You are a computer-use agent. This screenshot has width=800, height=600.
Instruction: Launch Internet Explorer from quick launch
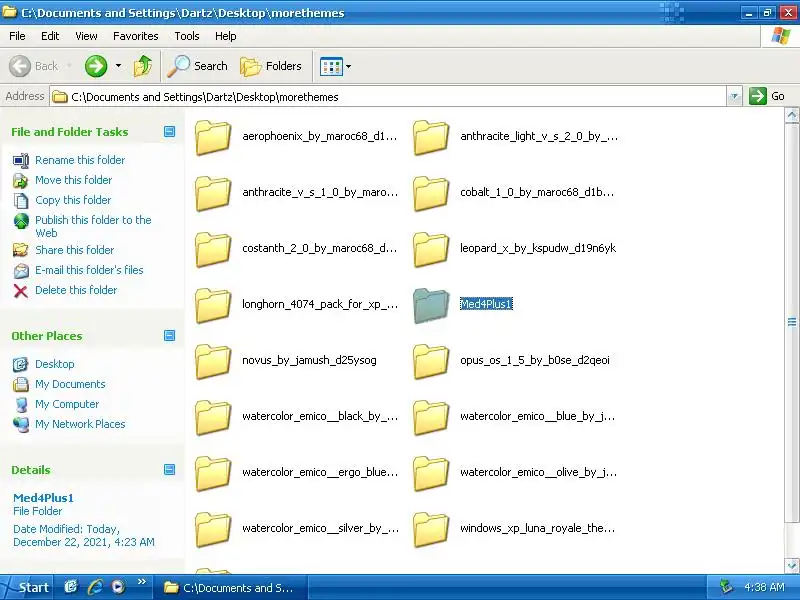point(94,587)
